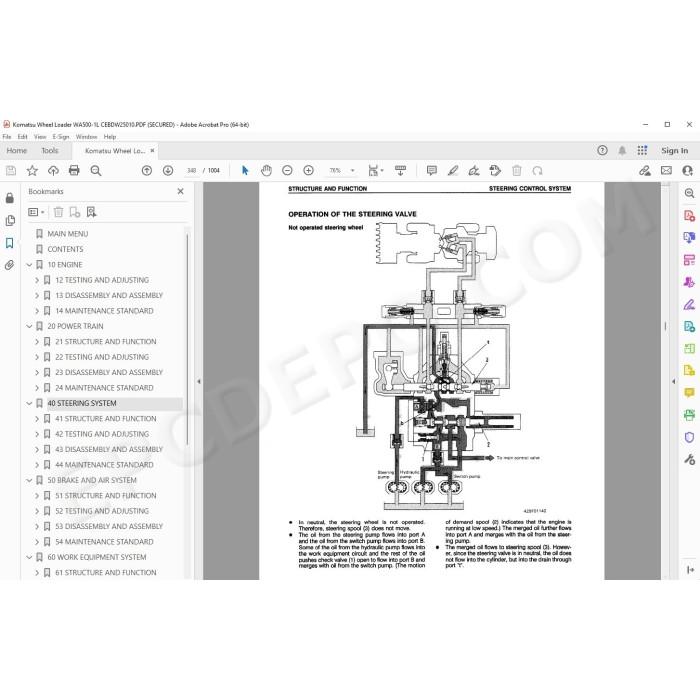This screenshot has height=700, width=700.
Task: Close the Bookmarks panel
Action: tap(180, 191)
